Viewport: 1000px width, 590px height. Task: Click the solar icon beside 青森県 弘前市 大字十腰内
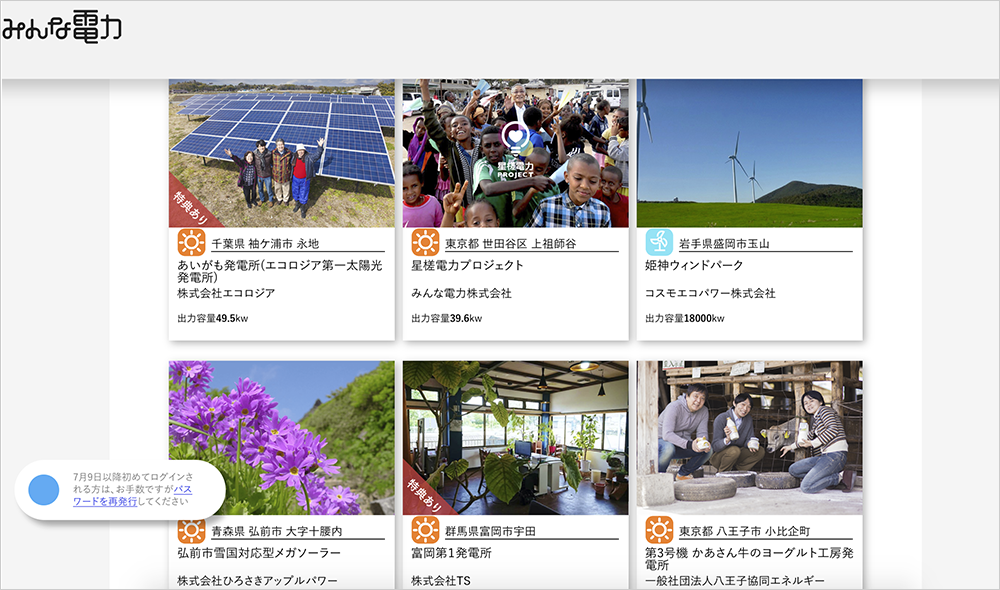191,529
